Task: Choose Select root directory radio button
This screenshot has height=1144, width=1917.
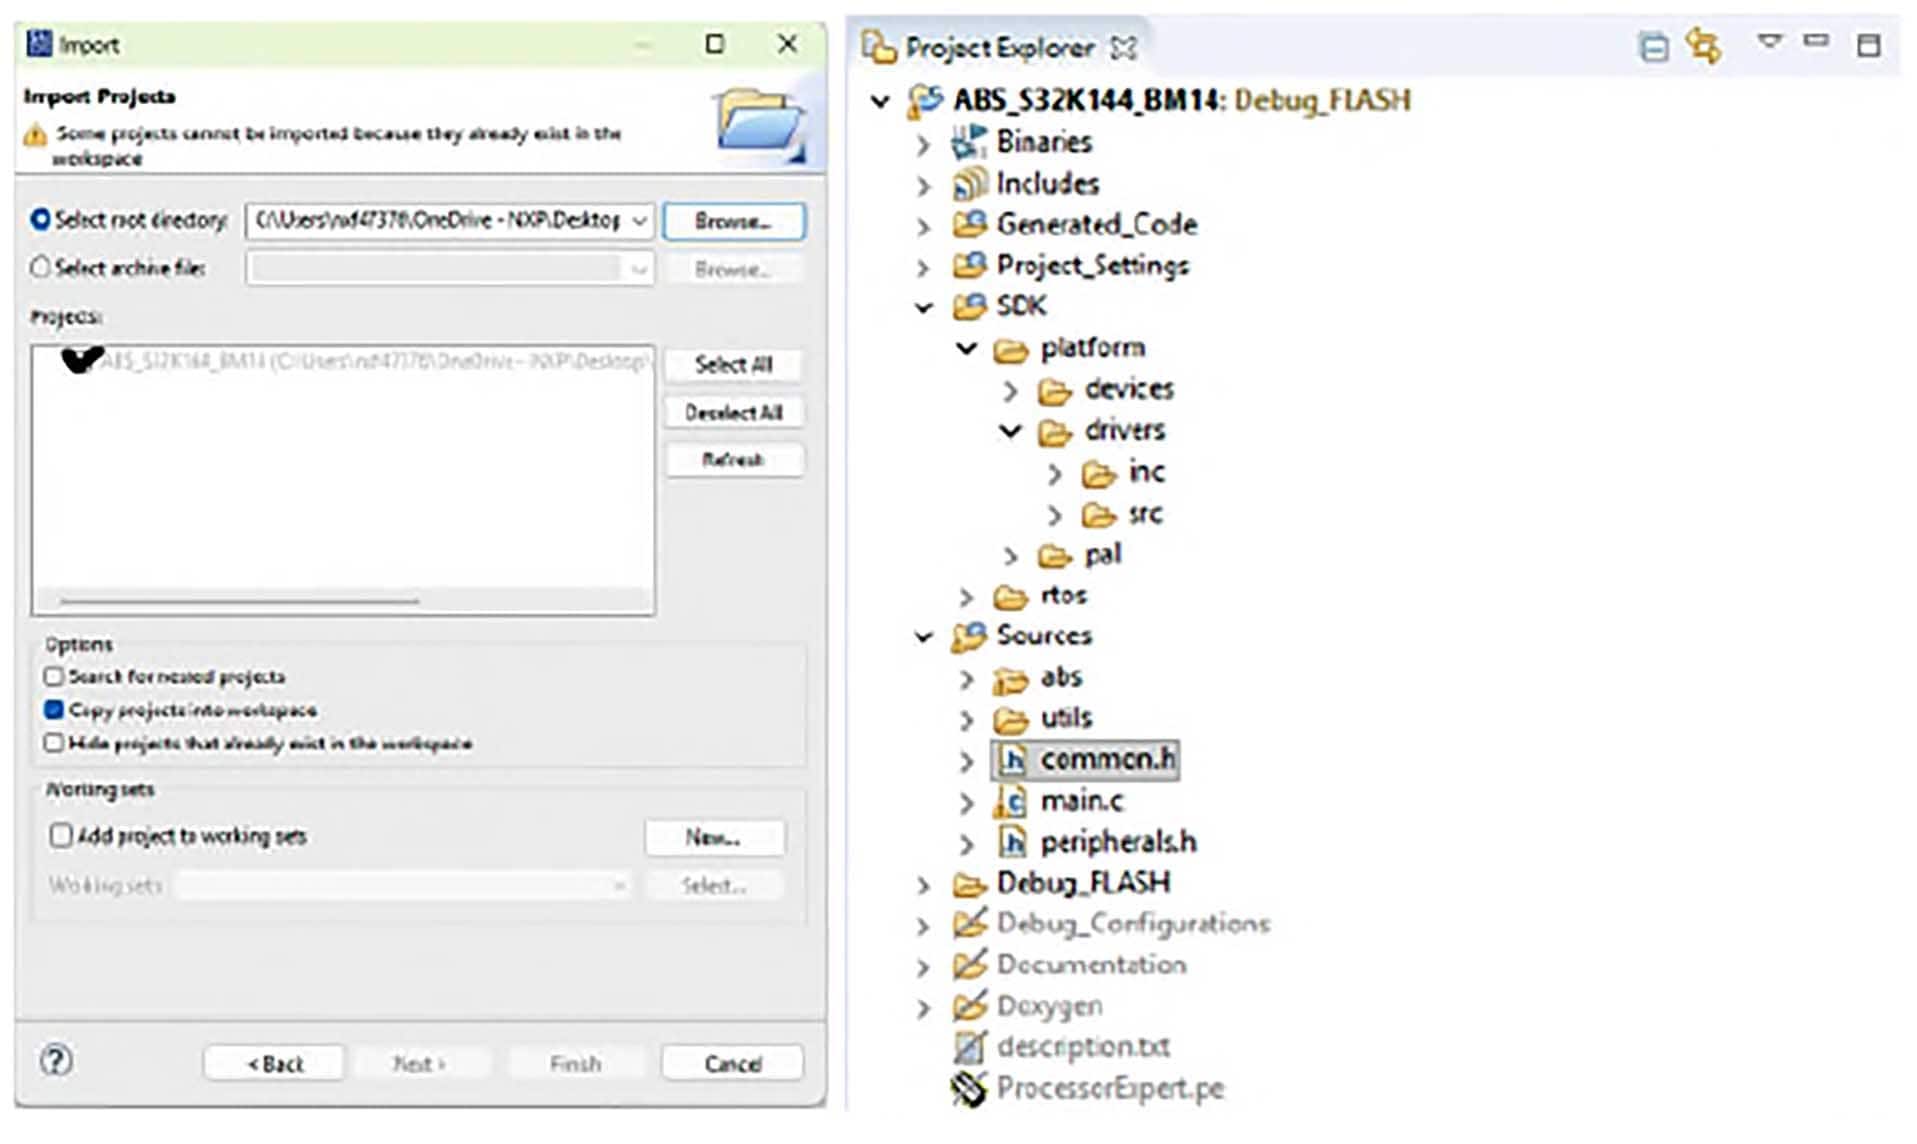Action: click(x=40, y=219)
